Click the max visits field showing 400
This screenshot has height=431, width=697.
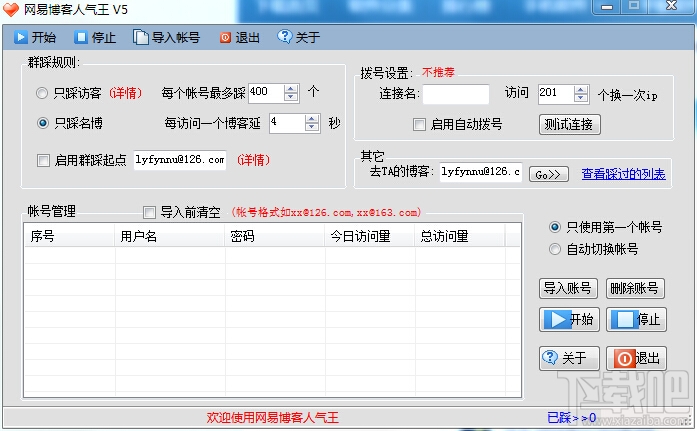tap(266, 93)
